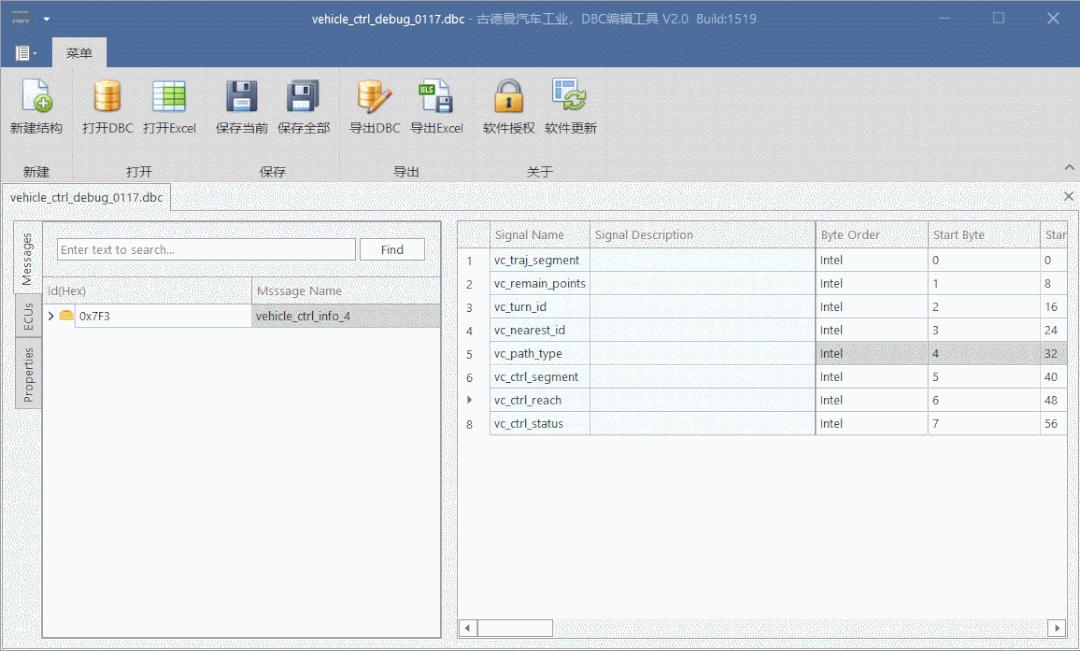Image resolution: width=1080 pixels, height=651 pixels.
Task: Close the document panel with X
Action: pos(1068,197)
